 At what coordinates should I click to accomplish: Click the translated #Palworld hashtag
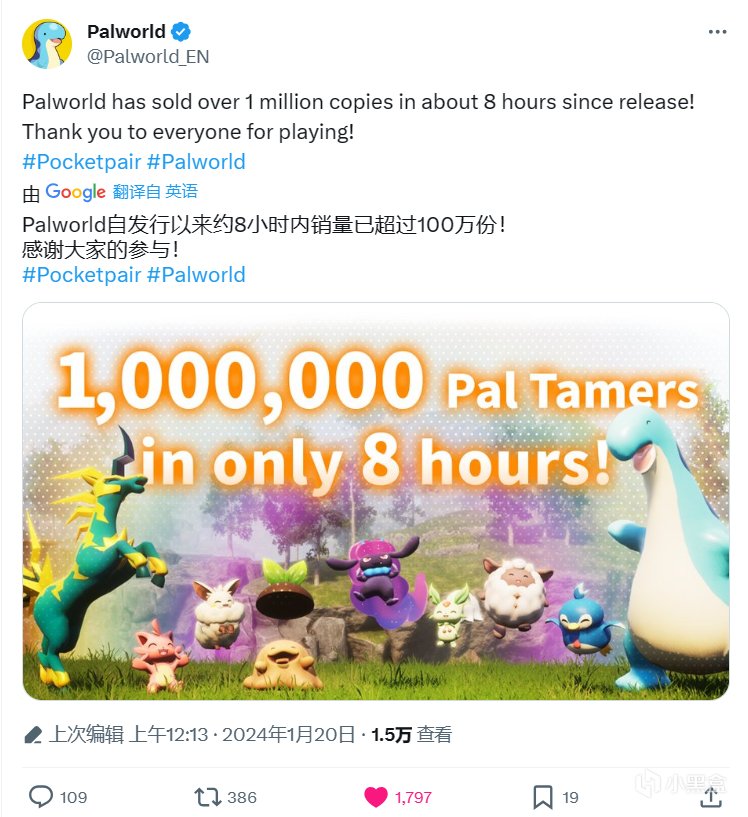point(196,274)
